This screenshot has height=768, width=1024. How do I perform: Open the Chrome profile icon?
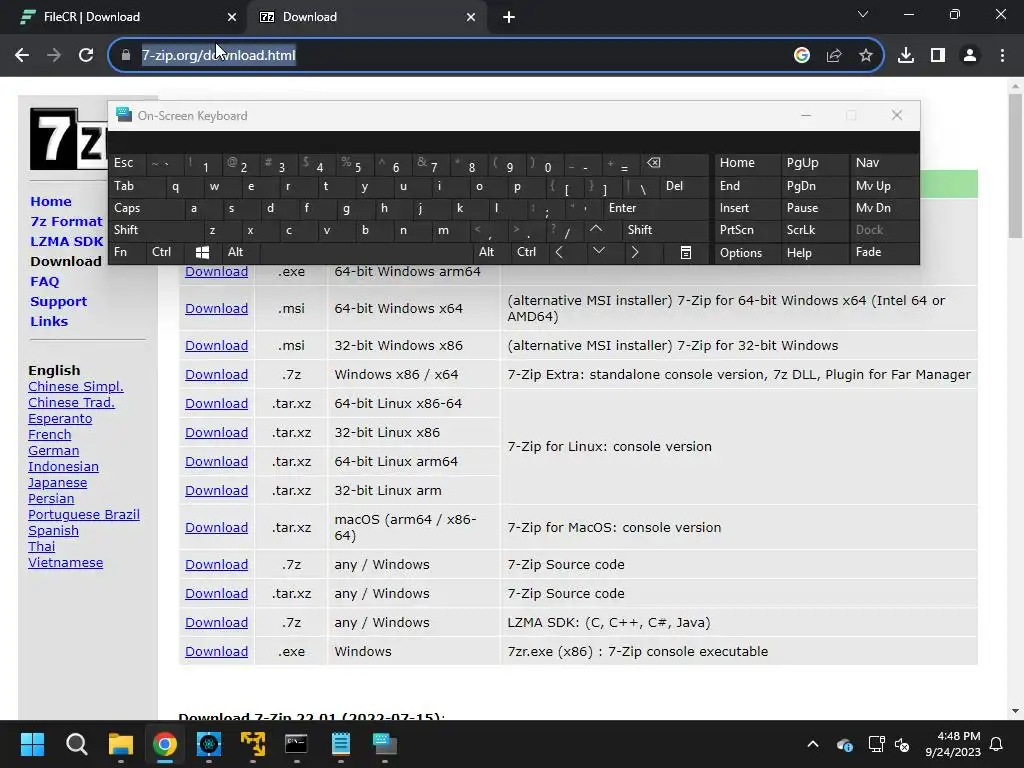970,56
